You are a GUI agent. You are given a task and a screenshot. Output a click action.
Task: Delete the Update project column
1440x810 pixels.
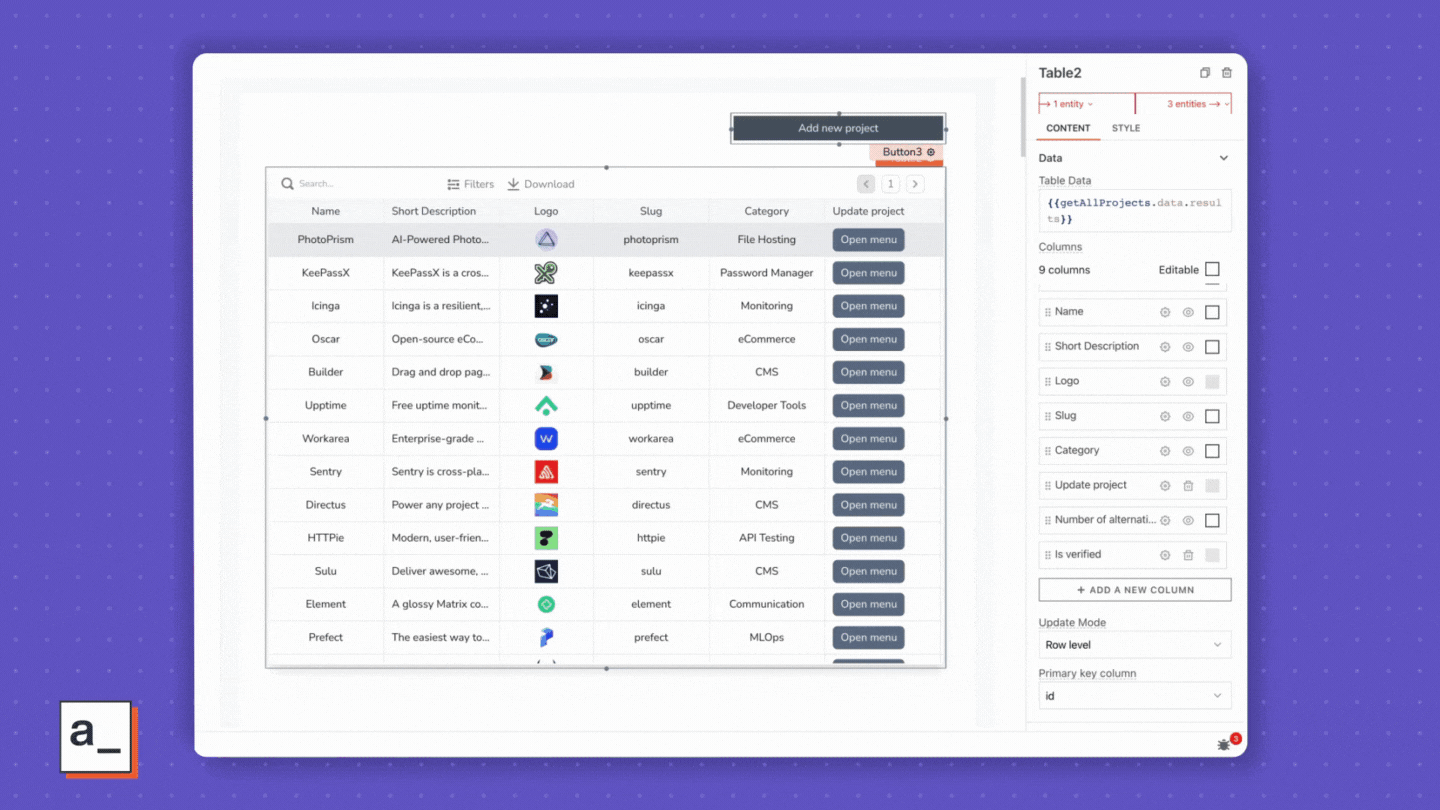(1188, 486)
